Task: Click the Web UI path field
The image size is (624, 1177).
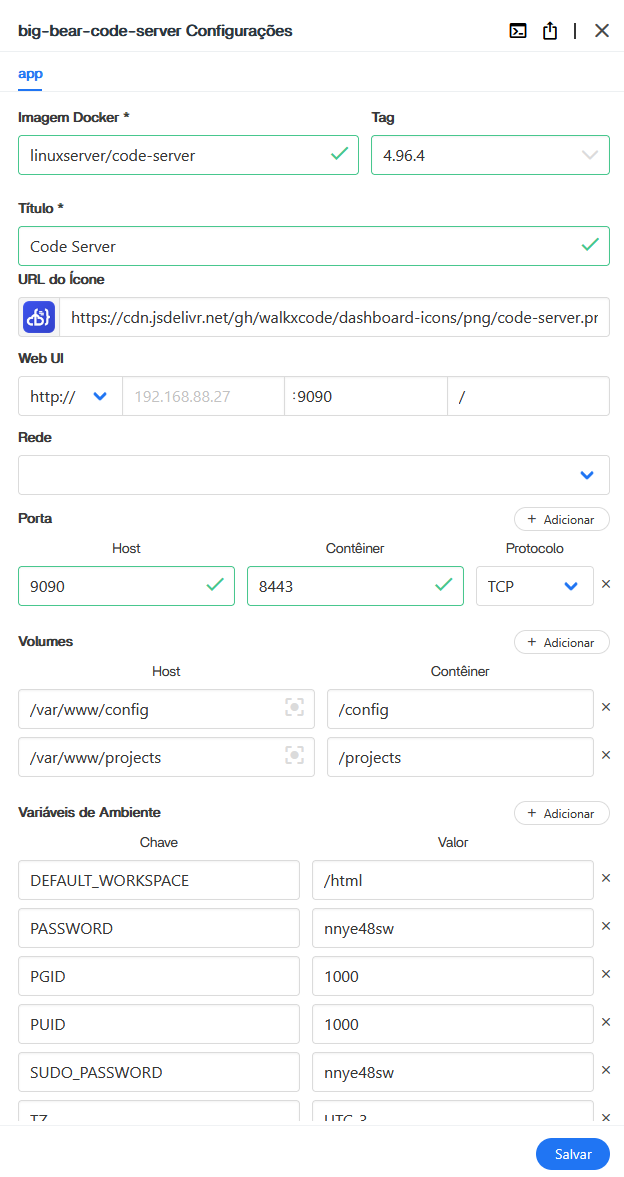Action: click(x=529, y=396)
